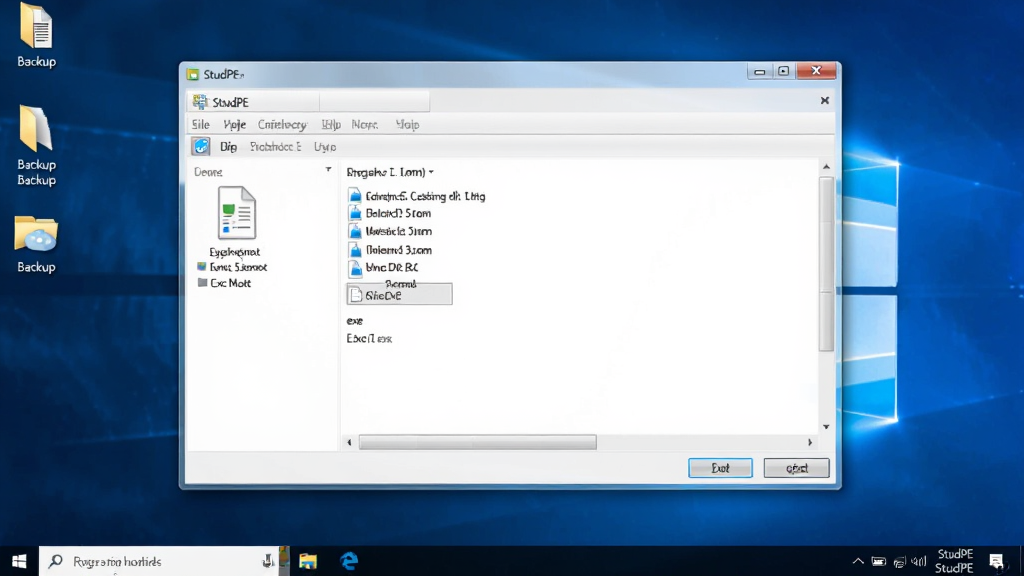The image size is (1024, 576).
Task: Click icon of first list entry 'Cstimg'
Action: (355, 195)
